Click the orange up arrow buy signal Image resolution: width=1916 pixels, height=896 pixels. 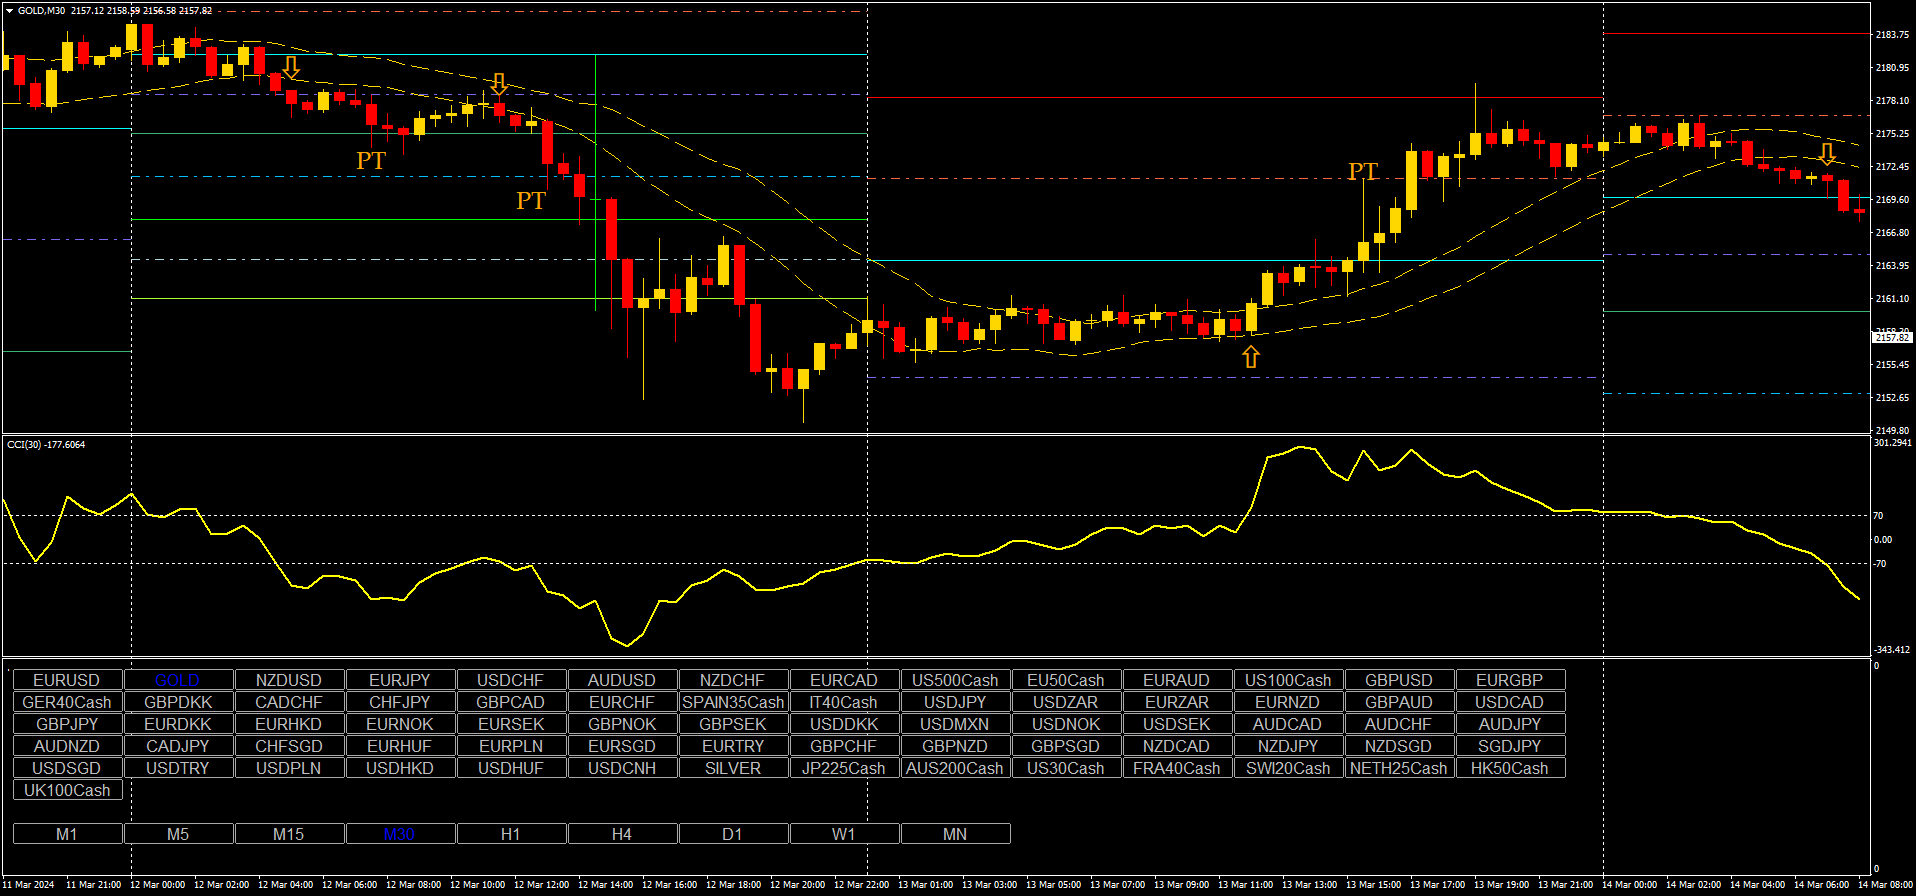[x=1251, y=357]
